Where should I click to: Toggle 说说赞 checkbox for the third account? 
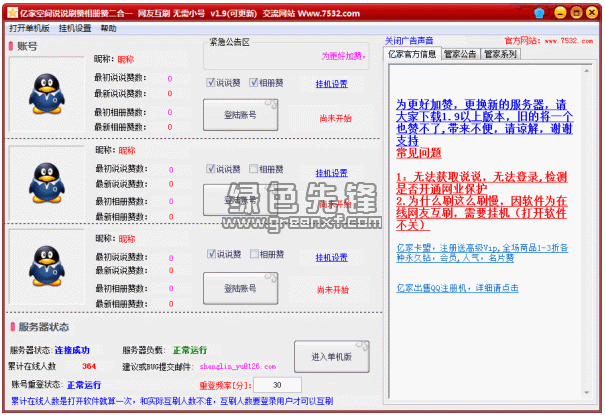[x=211, y=254]
